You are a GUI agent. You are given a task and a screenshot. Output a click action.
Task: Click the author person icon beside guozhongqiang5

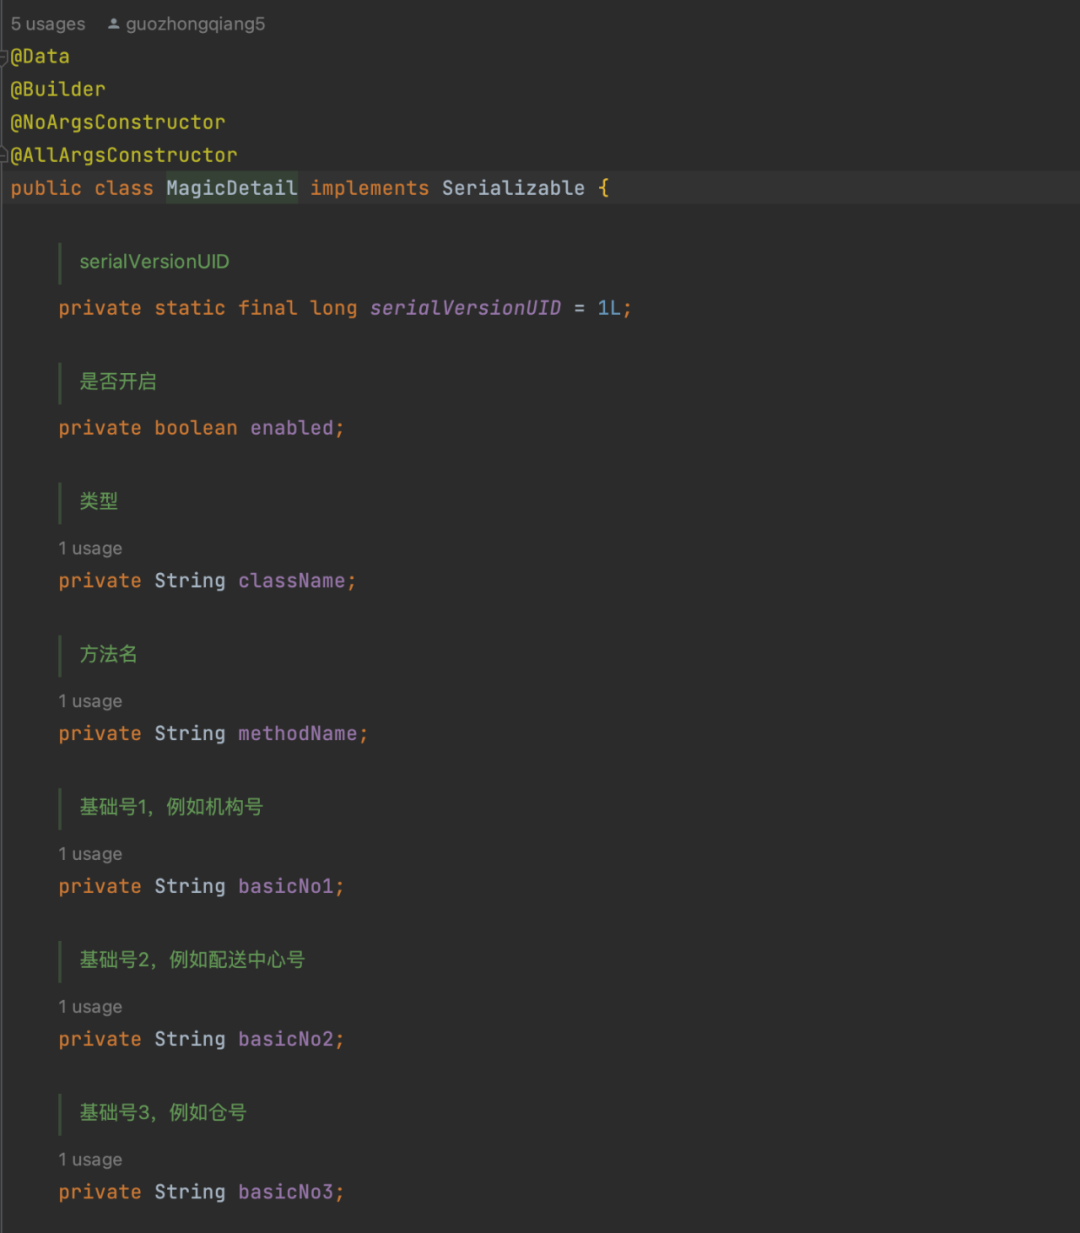coord(113,24)
